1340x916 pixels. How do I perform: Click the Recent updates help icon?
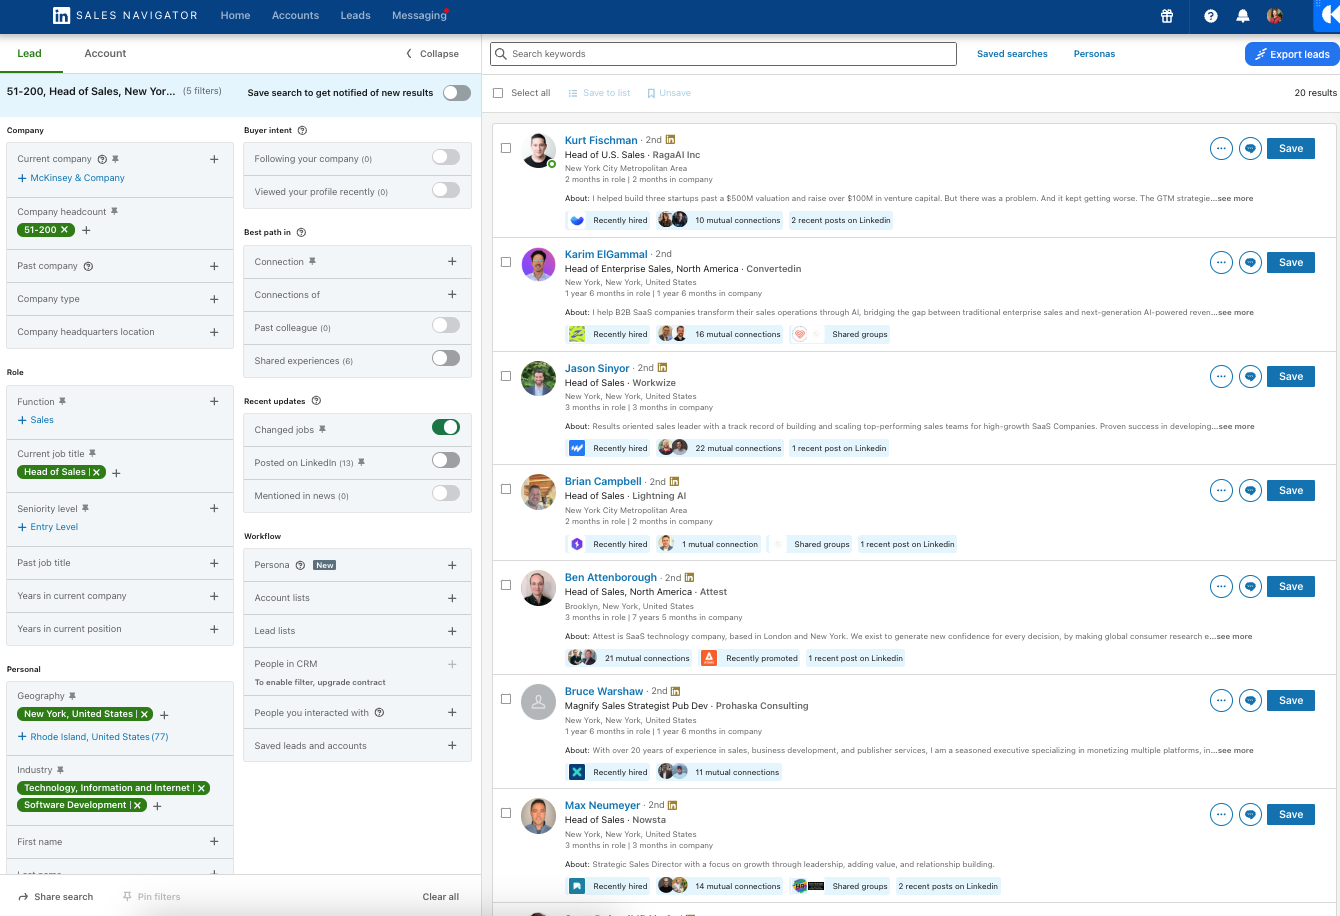[316, 401]
